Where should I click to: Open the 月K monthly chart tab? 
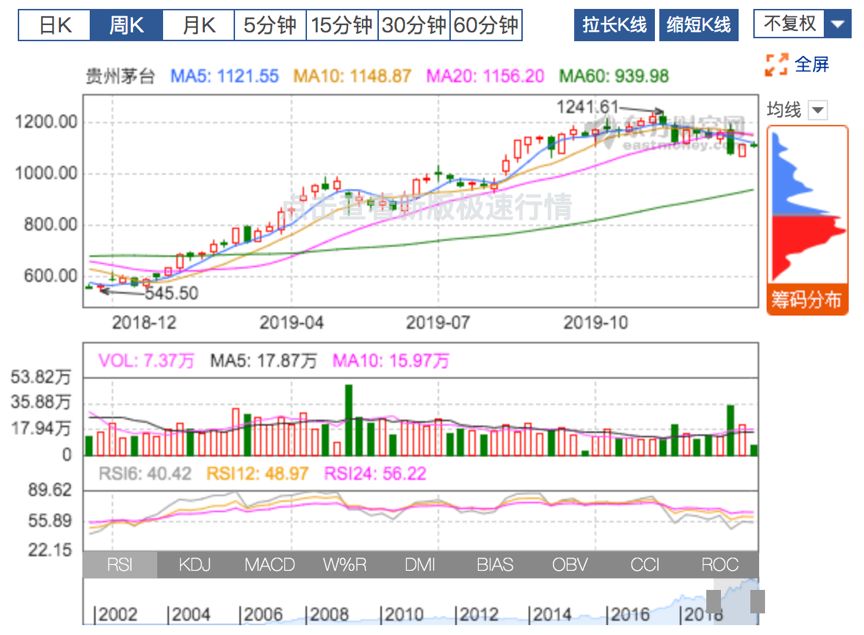point(198,25)
